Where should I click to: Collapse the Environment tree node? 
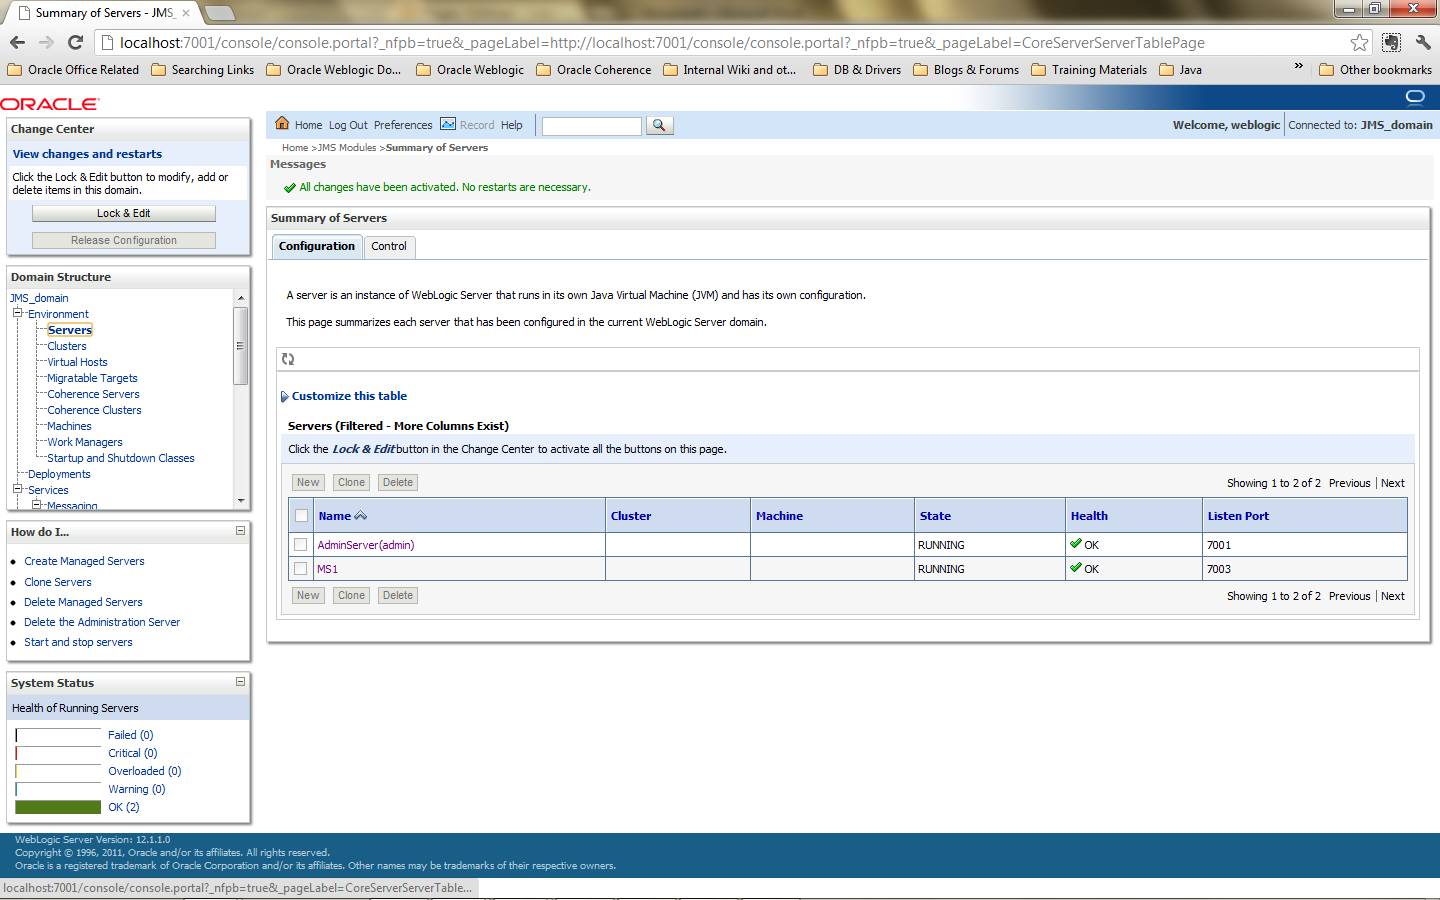pos(16,313)
